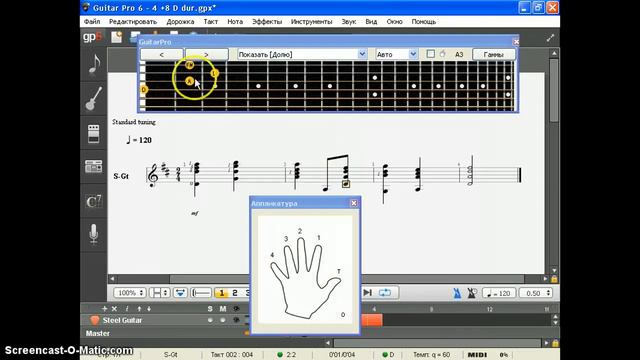The width and height of the screenshot is (640, 360).
Task: Select voice 2 in the bottom toolbar
Action: pyautogui.click(x=235, y=293)
